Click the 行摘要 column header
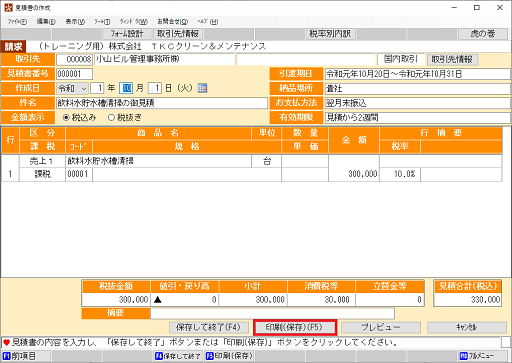This screenshot has height=363, width=512. pyautogui.click(x=441, y=133)
